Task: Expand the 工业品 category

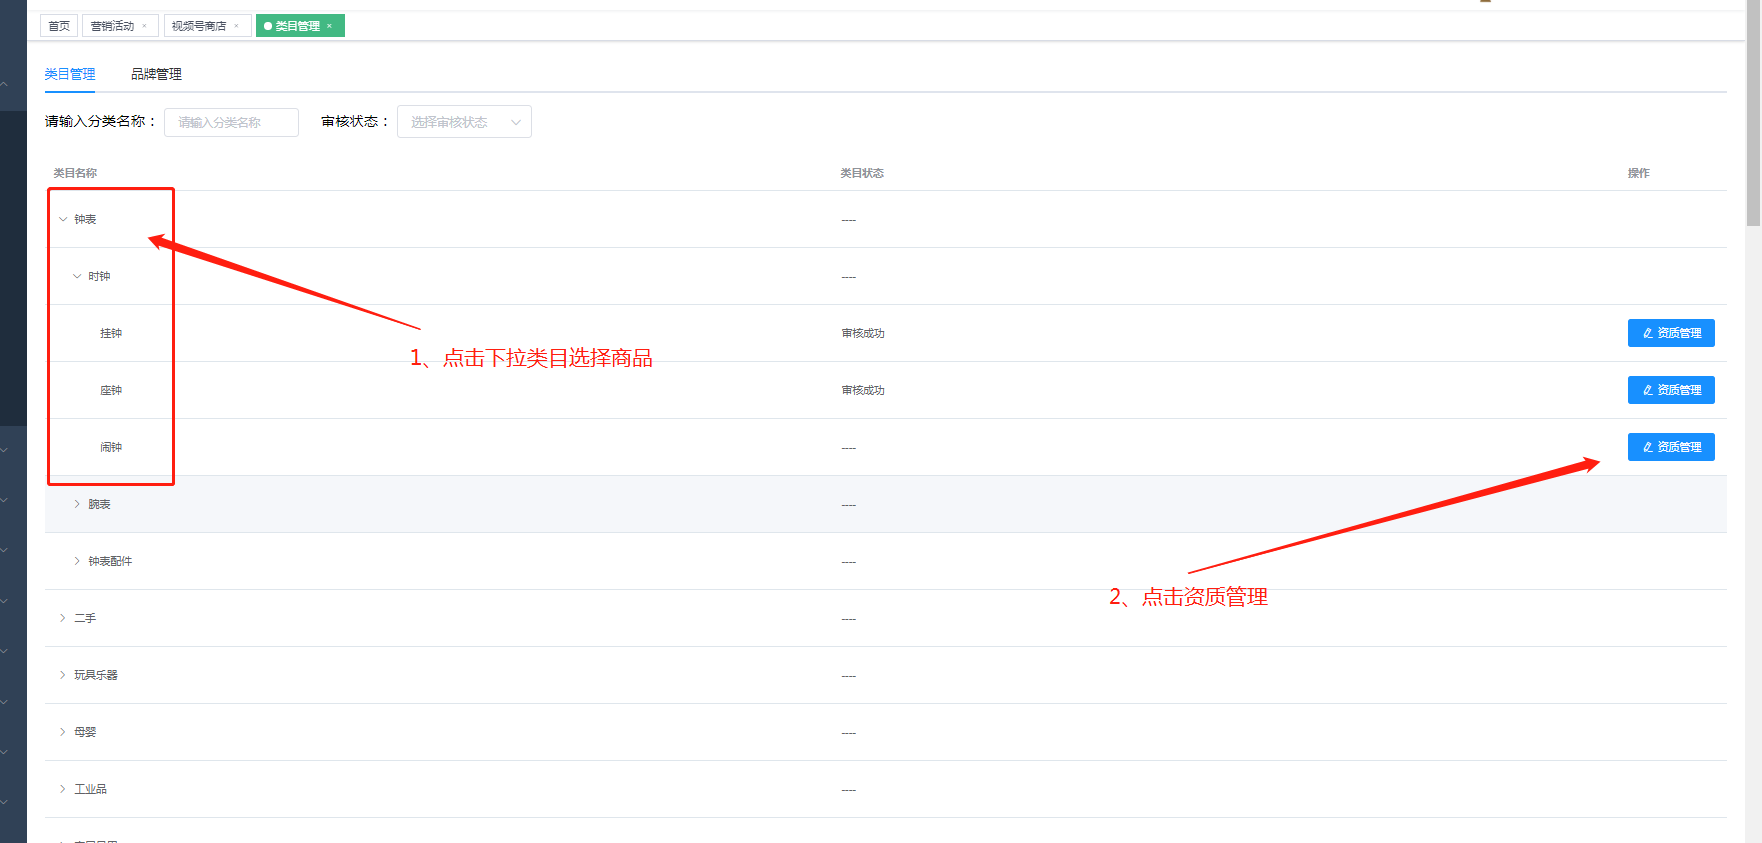Action: click(63, 789)
